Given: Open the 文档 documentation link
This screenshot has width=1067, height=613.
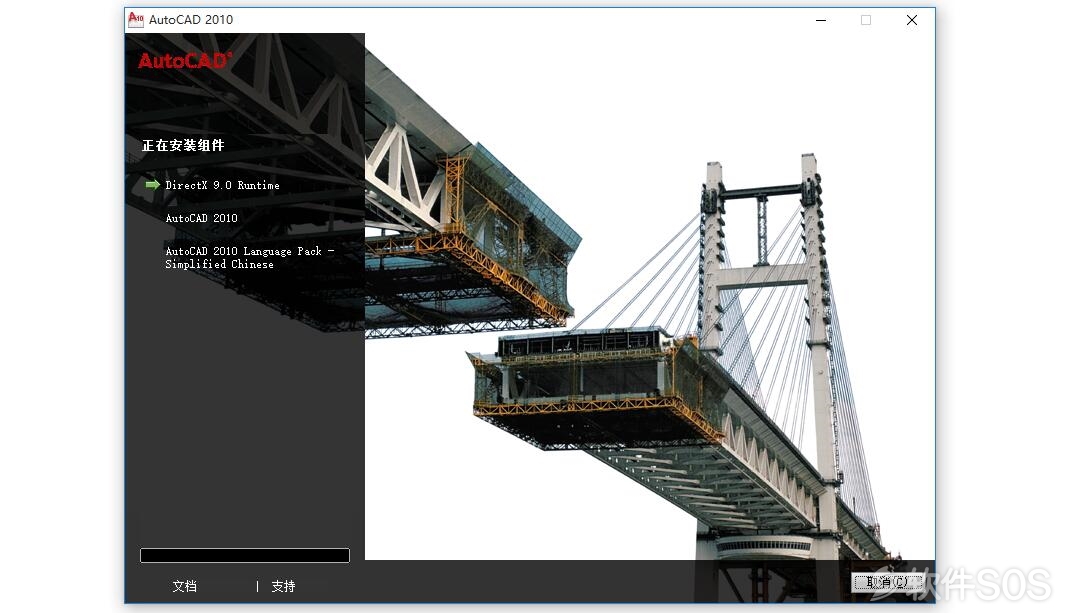Looking at the screenshot, I should [184, 586].
